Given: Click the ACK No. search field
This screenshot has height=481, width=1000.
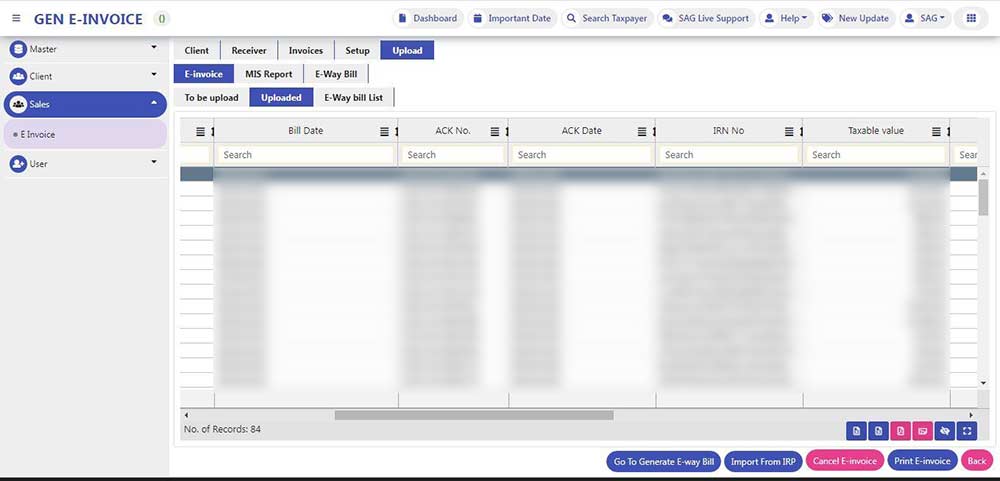Looking at the screenshot, I should coord(452,155).
